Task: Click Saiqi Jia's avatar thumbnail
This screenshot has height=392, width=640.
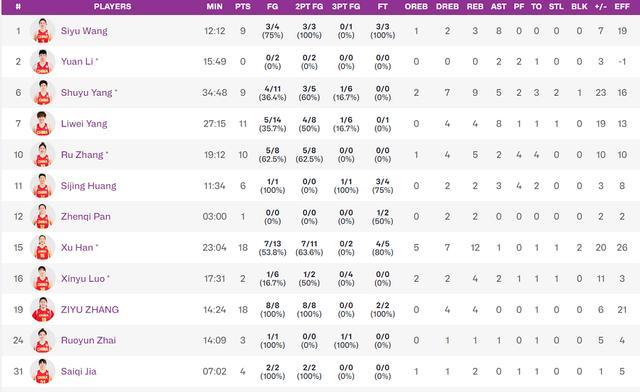Action: tap(43, 372)
